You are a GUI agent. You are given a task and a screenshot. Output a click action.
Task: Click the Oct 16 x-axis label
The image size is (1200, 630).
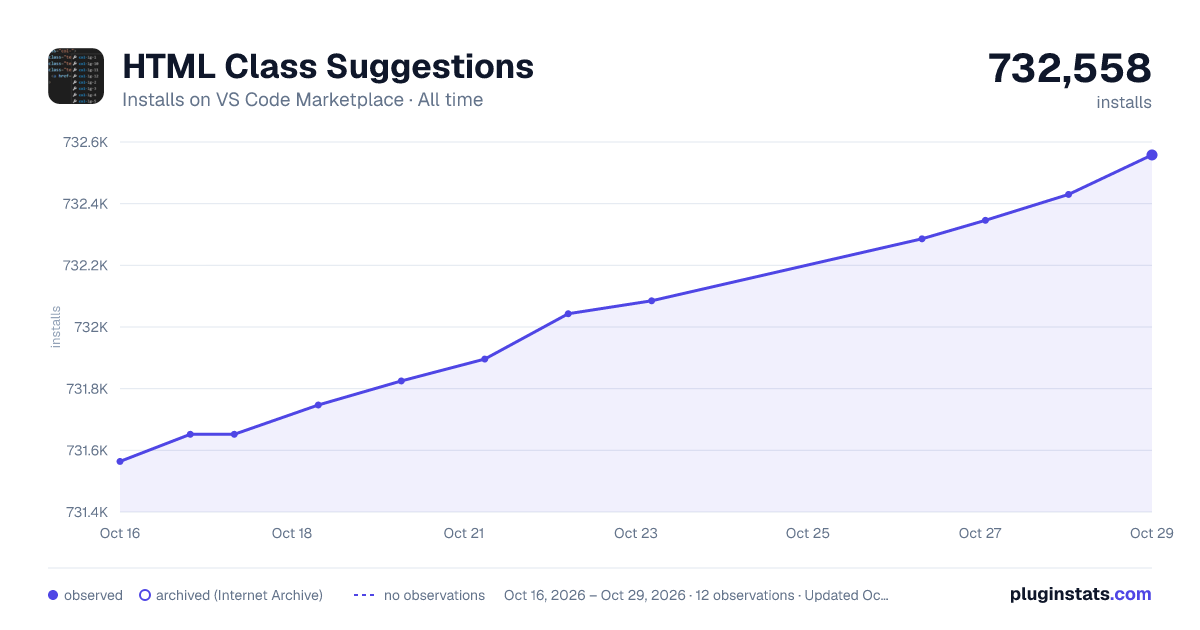click(120, 533)
